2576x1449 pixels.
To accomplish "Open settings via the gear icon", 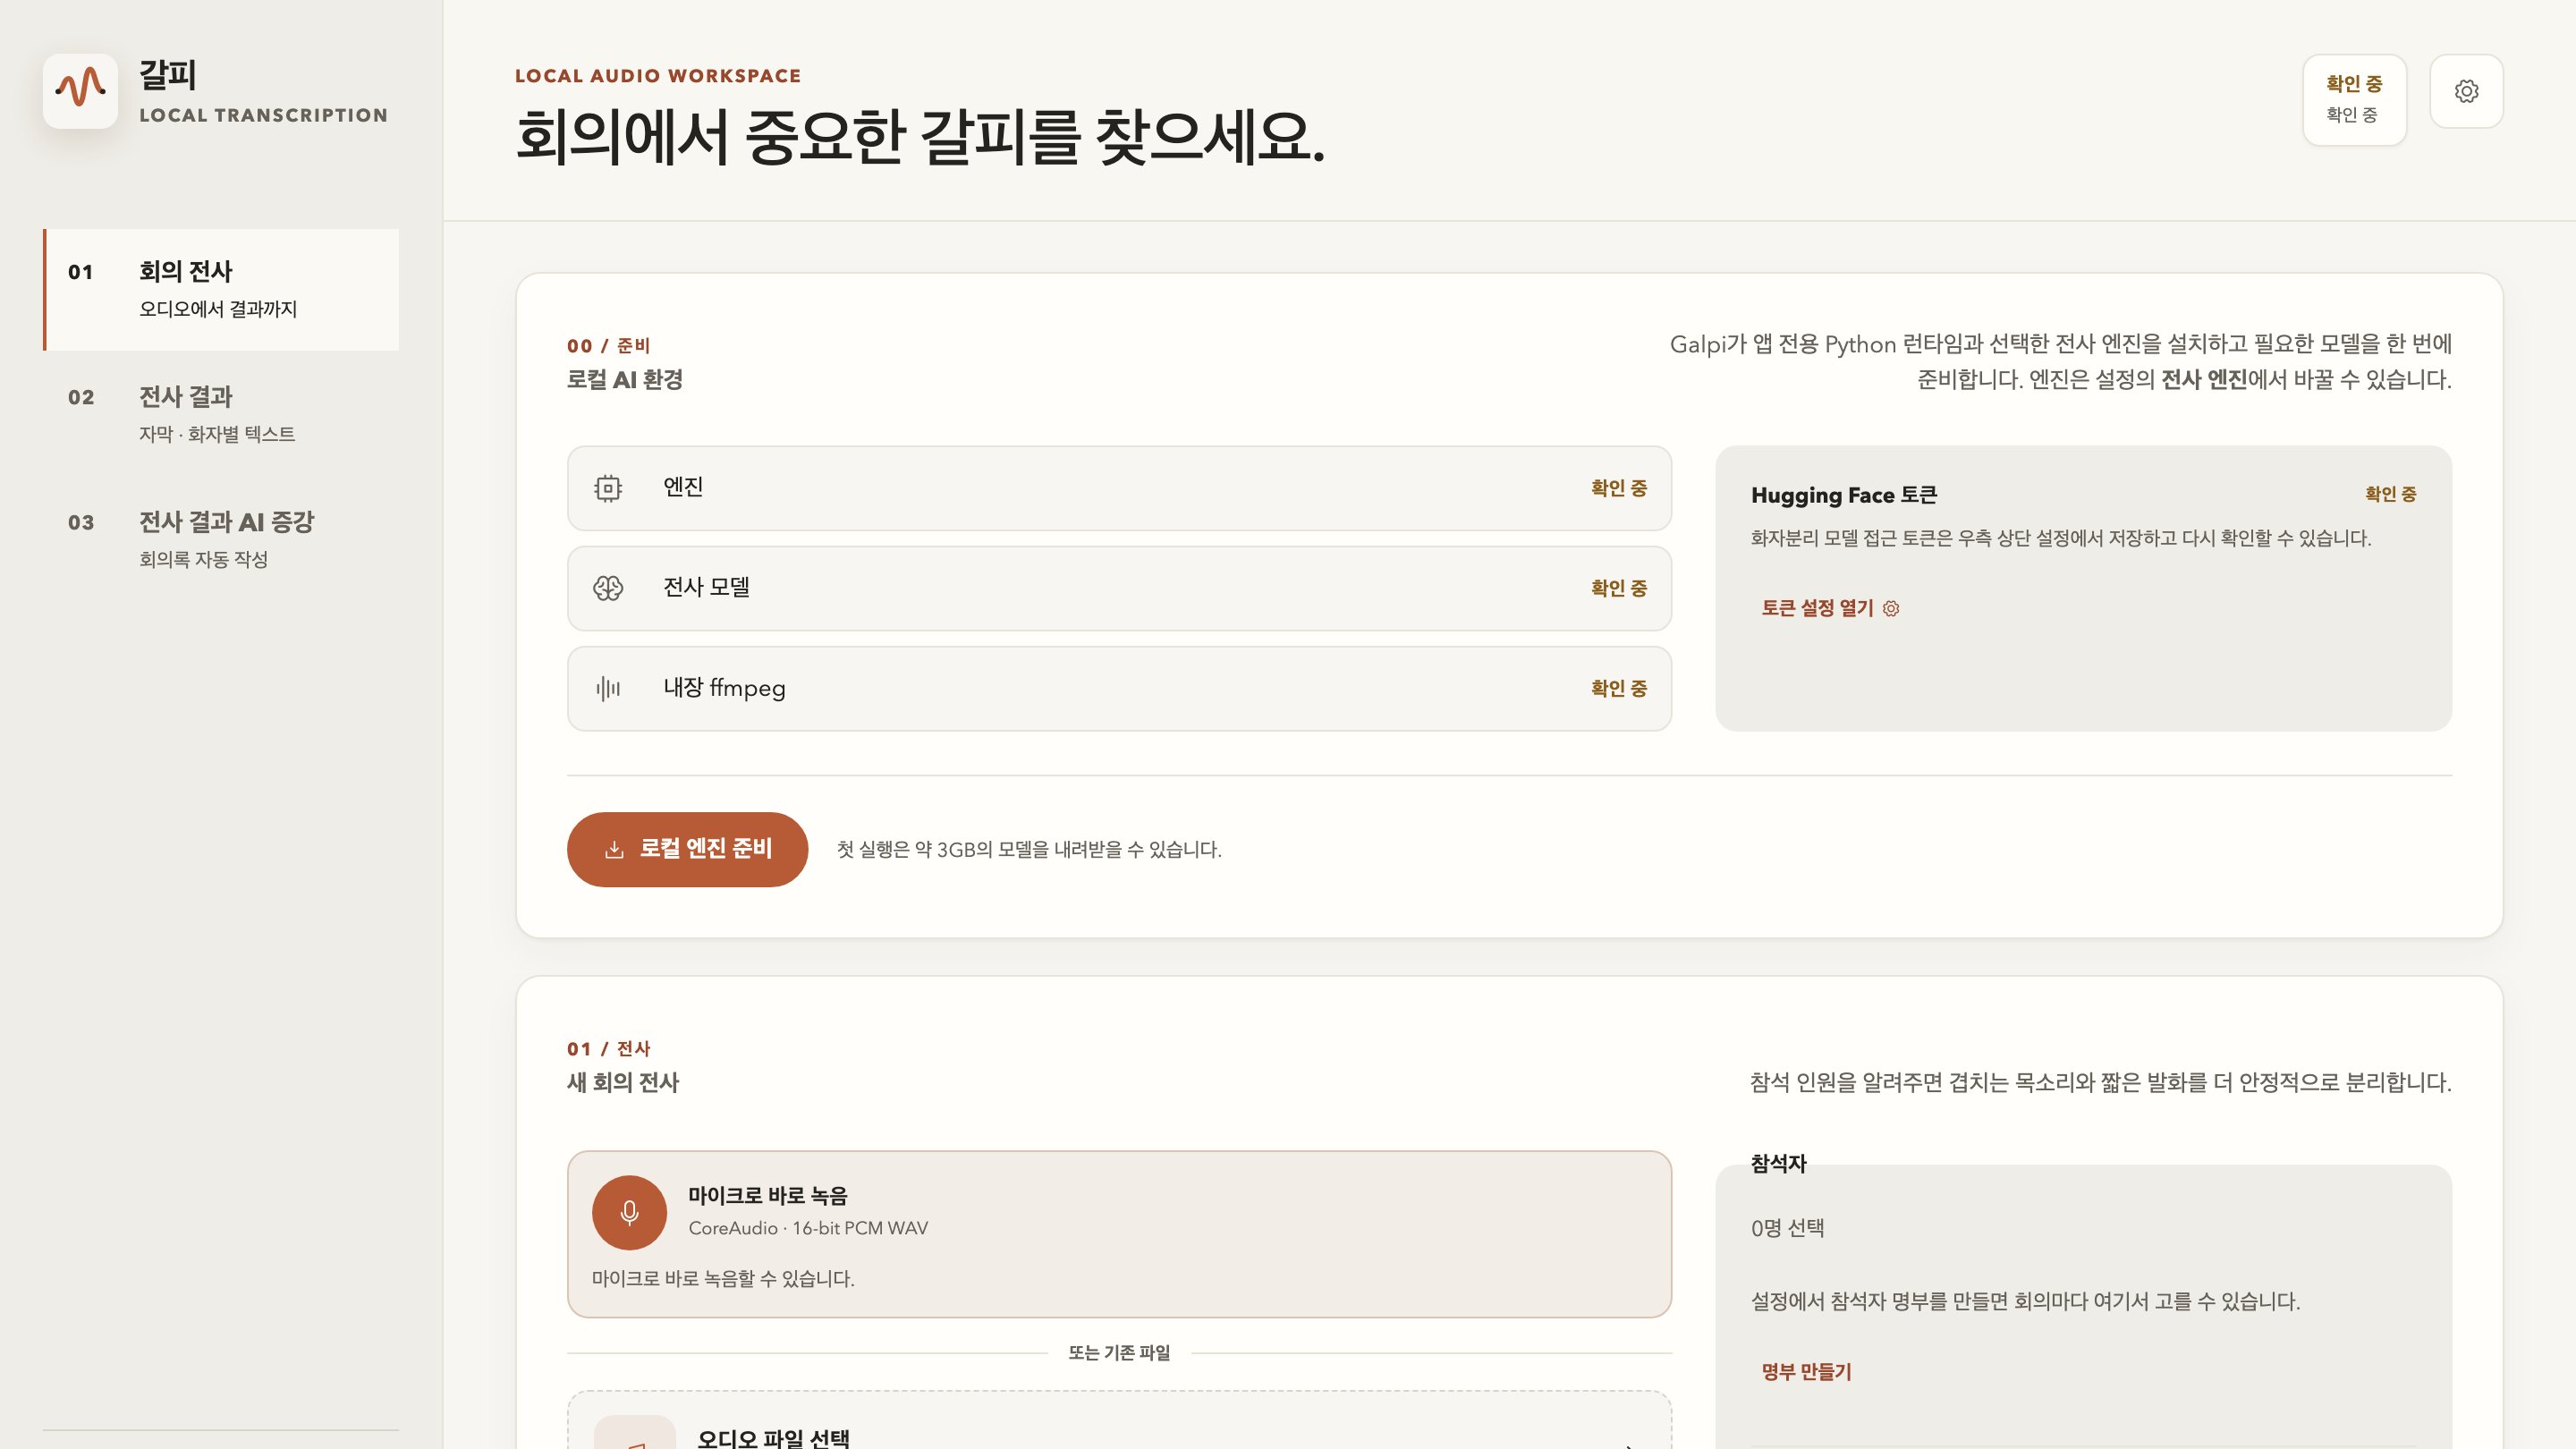I will point(2466,91).
